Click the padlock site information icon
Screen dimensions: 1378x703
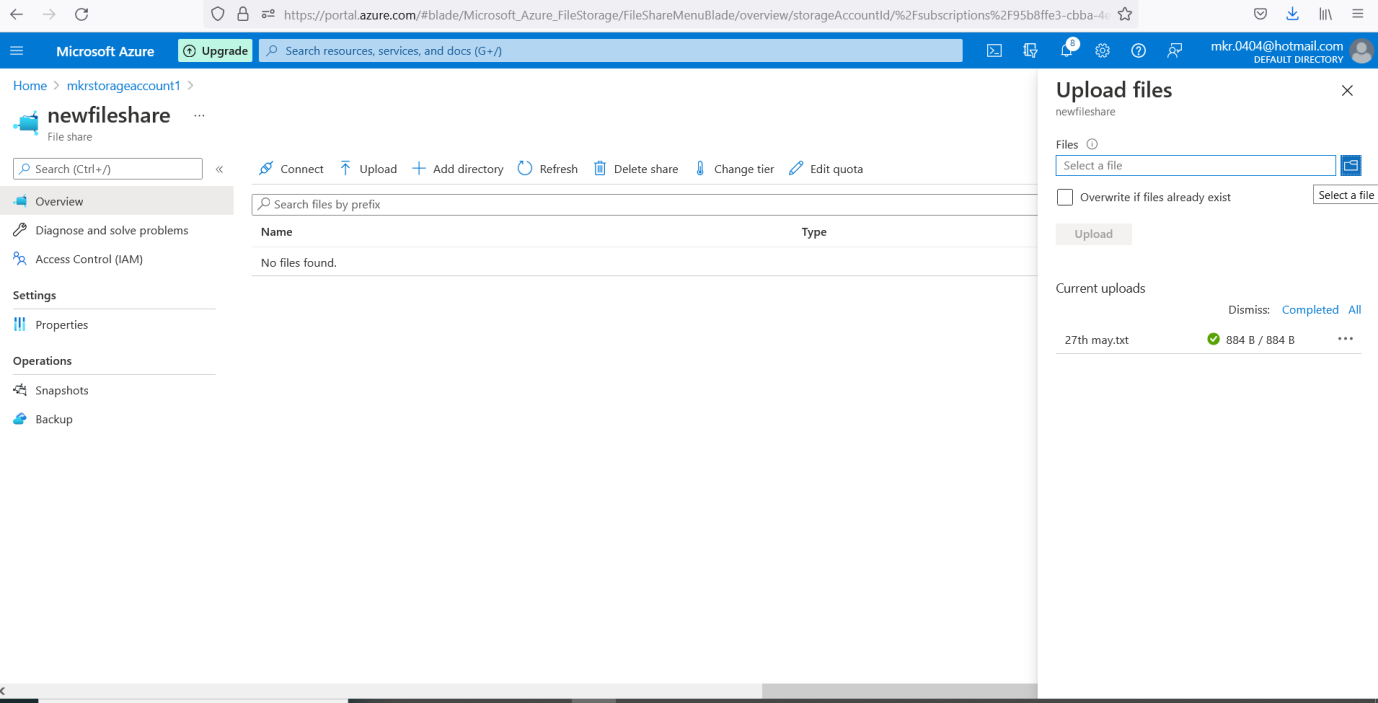pos(243,14)
